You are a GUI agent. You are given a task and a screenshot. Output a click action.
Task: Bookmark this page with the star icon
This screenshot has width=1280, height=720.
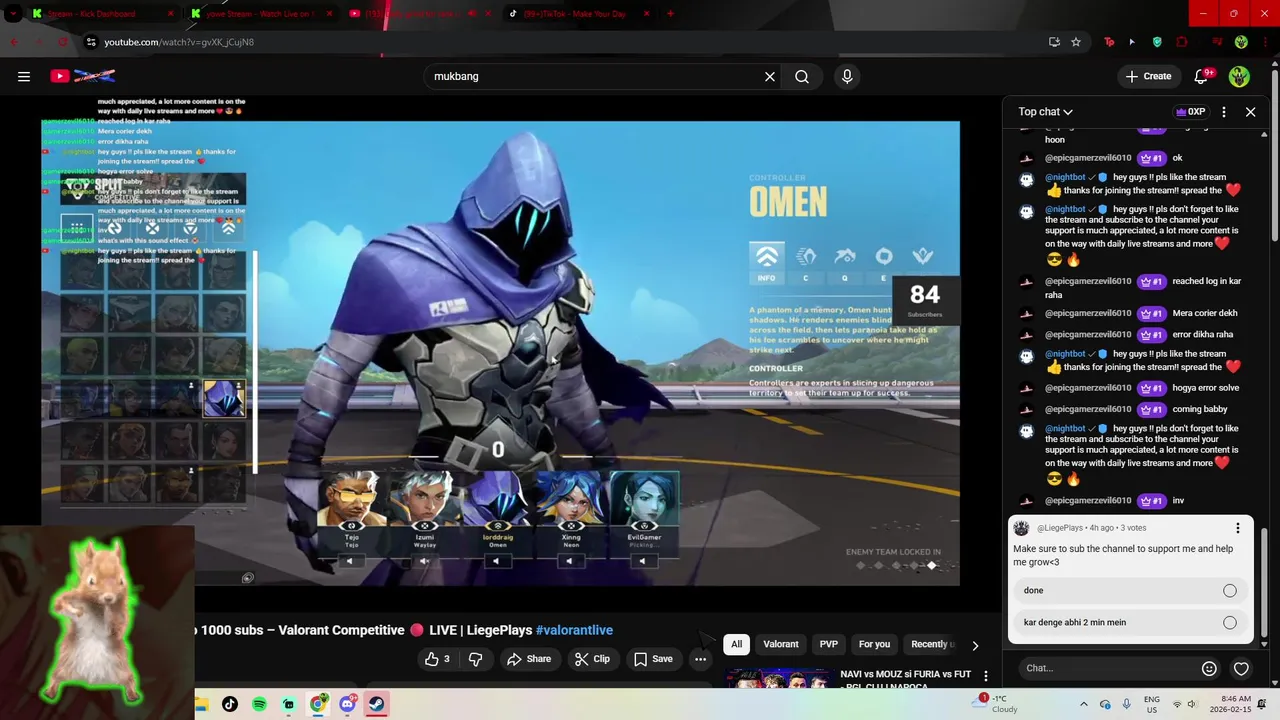click(1076, 42)
